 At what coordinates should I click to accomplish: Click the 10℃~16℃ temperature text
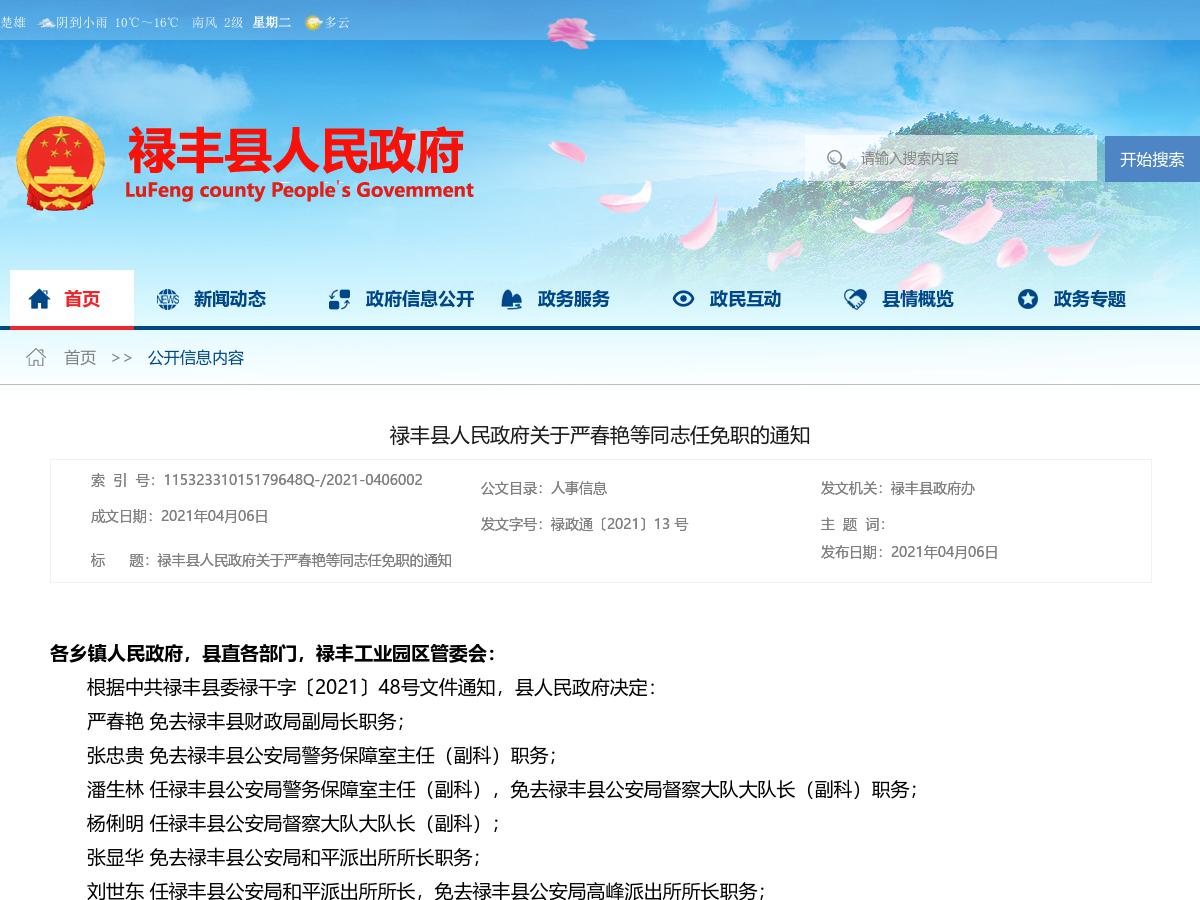146,22
